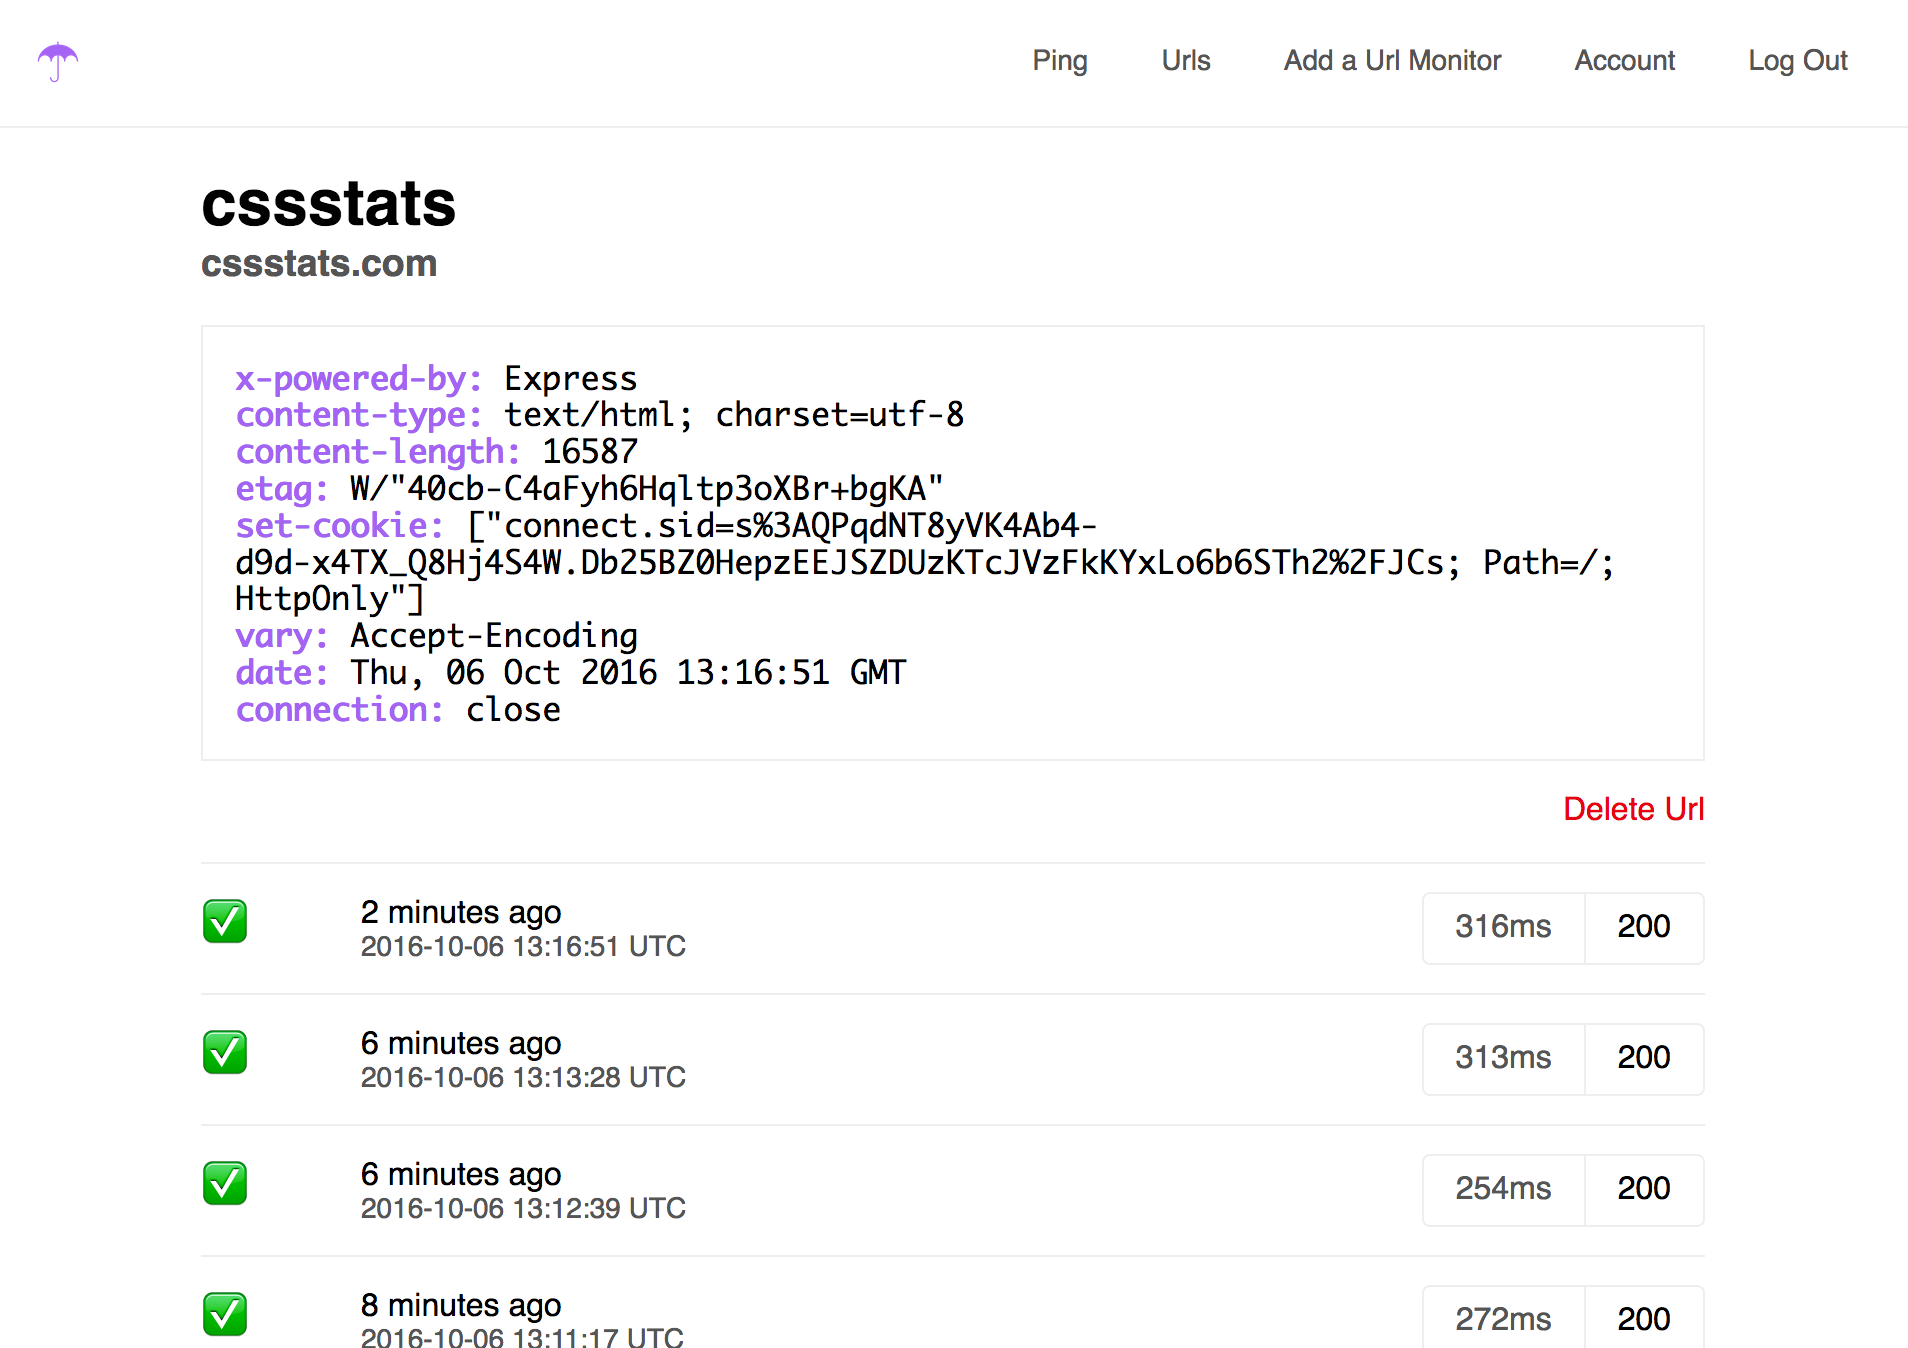Click Log Out in navigation
This screenshot has width=1908, height=1348.
click(1797, 61)
